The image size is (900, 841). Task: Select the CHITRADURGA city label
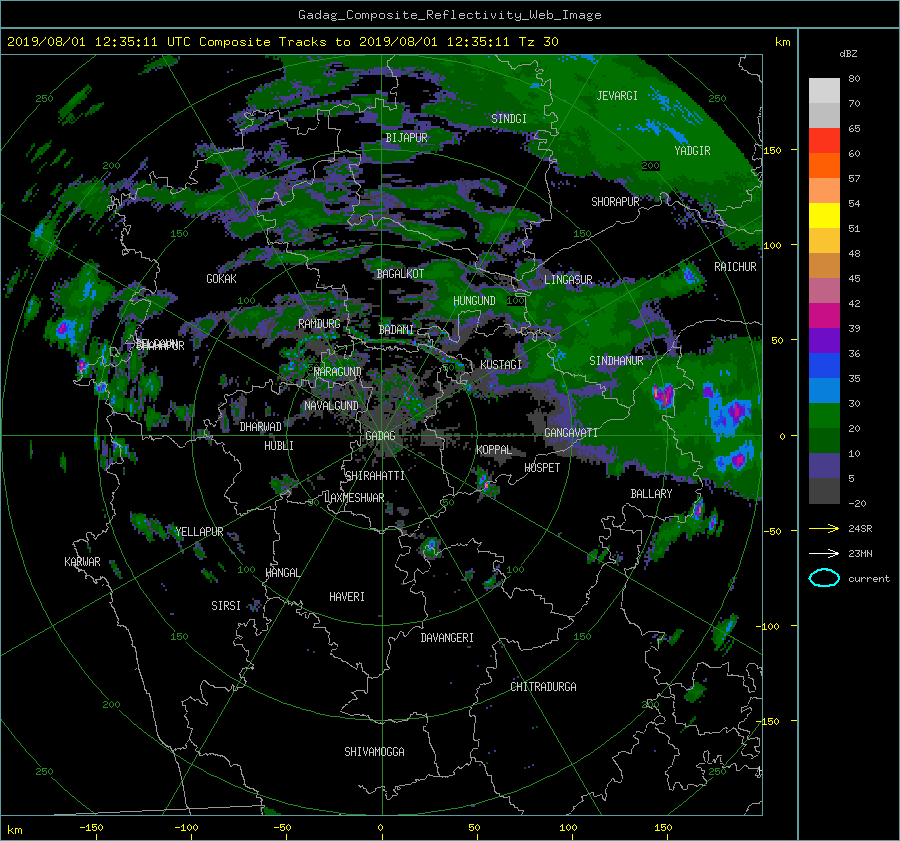pos(544,687)
